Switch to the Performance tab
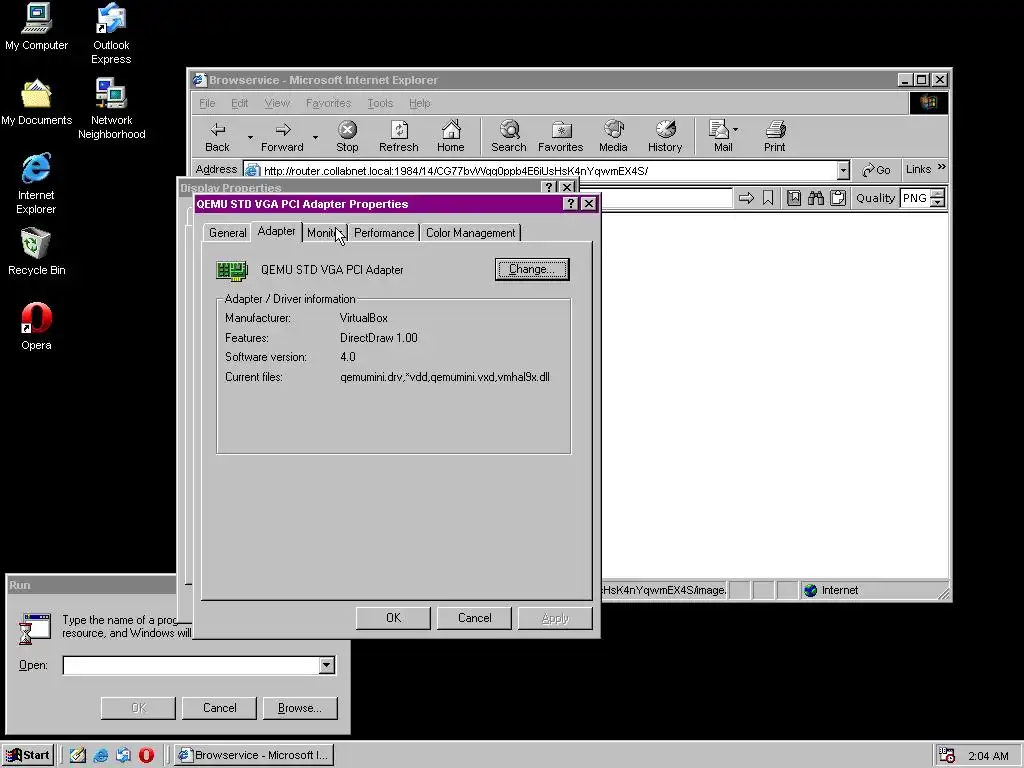The height and width of the screenshot is (768, 1024). point(384,233)
